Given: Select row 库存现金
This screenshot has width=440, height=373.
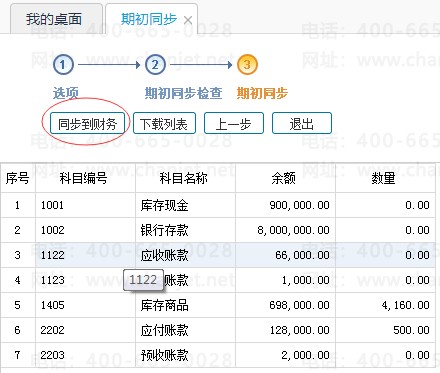Looking at the screenshot, I should pos(218,205).
